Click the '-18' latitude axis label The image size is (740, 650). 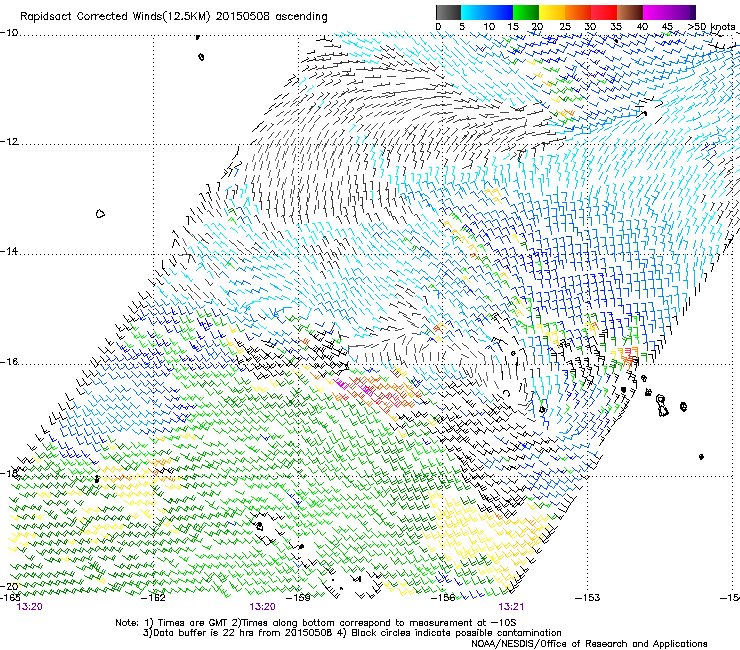click(9, 473)
